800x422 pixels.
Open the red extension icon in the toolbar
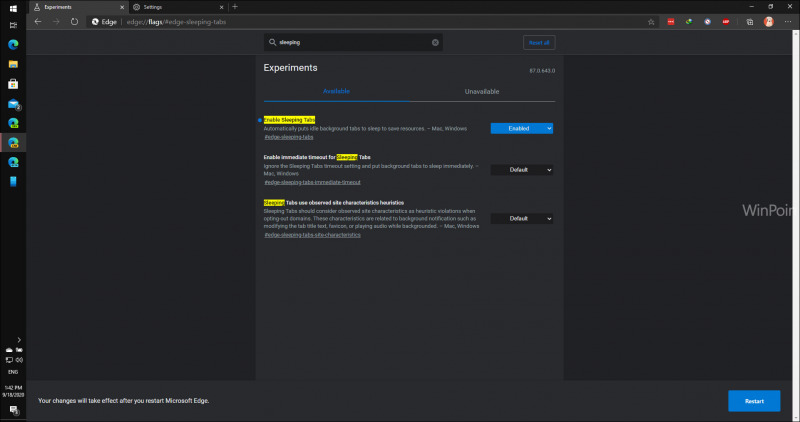point(671,22)
